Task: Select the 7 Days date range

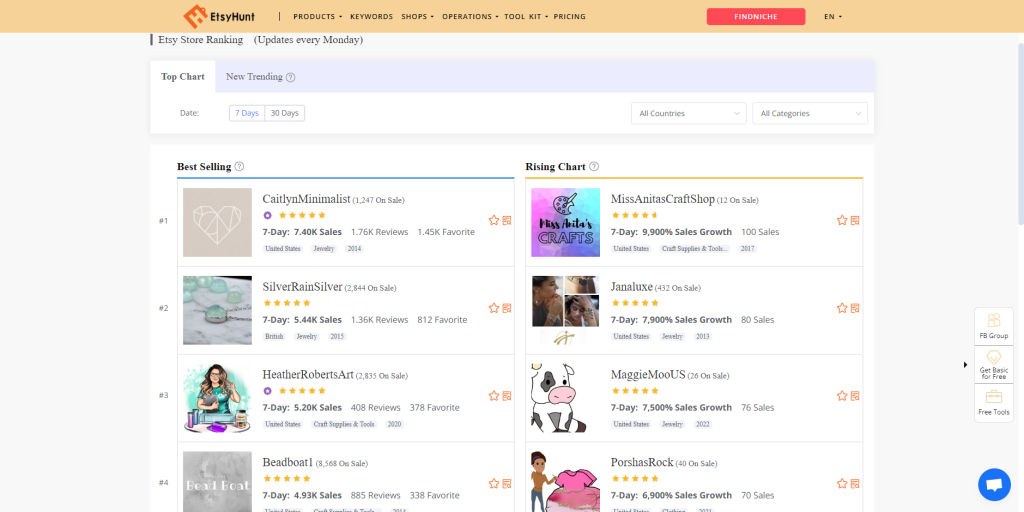Action: [x=247, y=113]
